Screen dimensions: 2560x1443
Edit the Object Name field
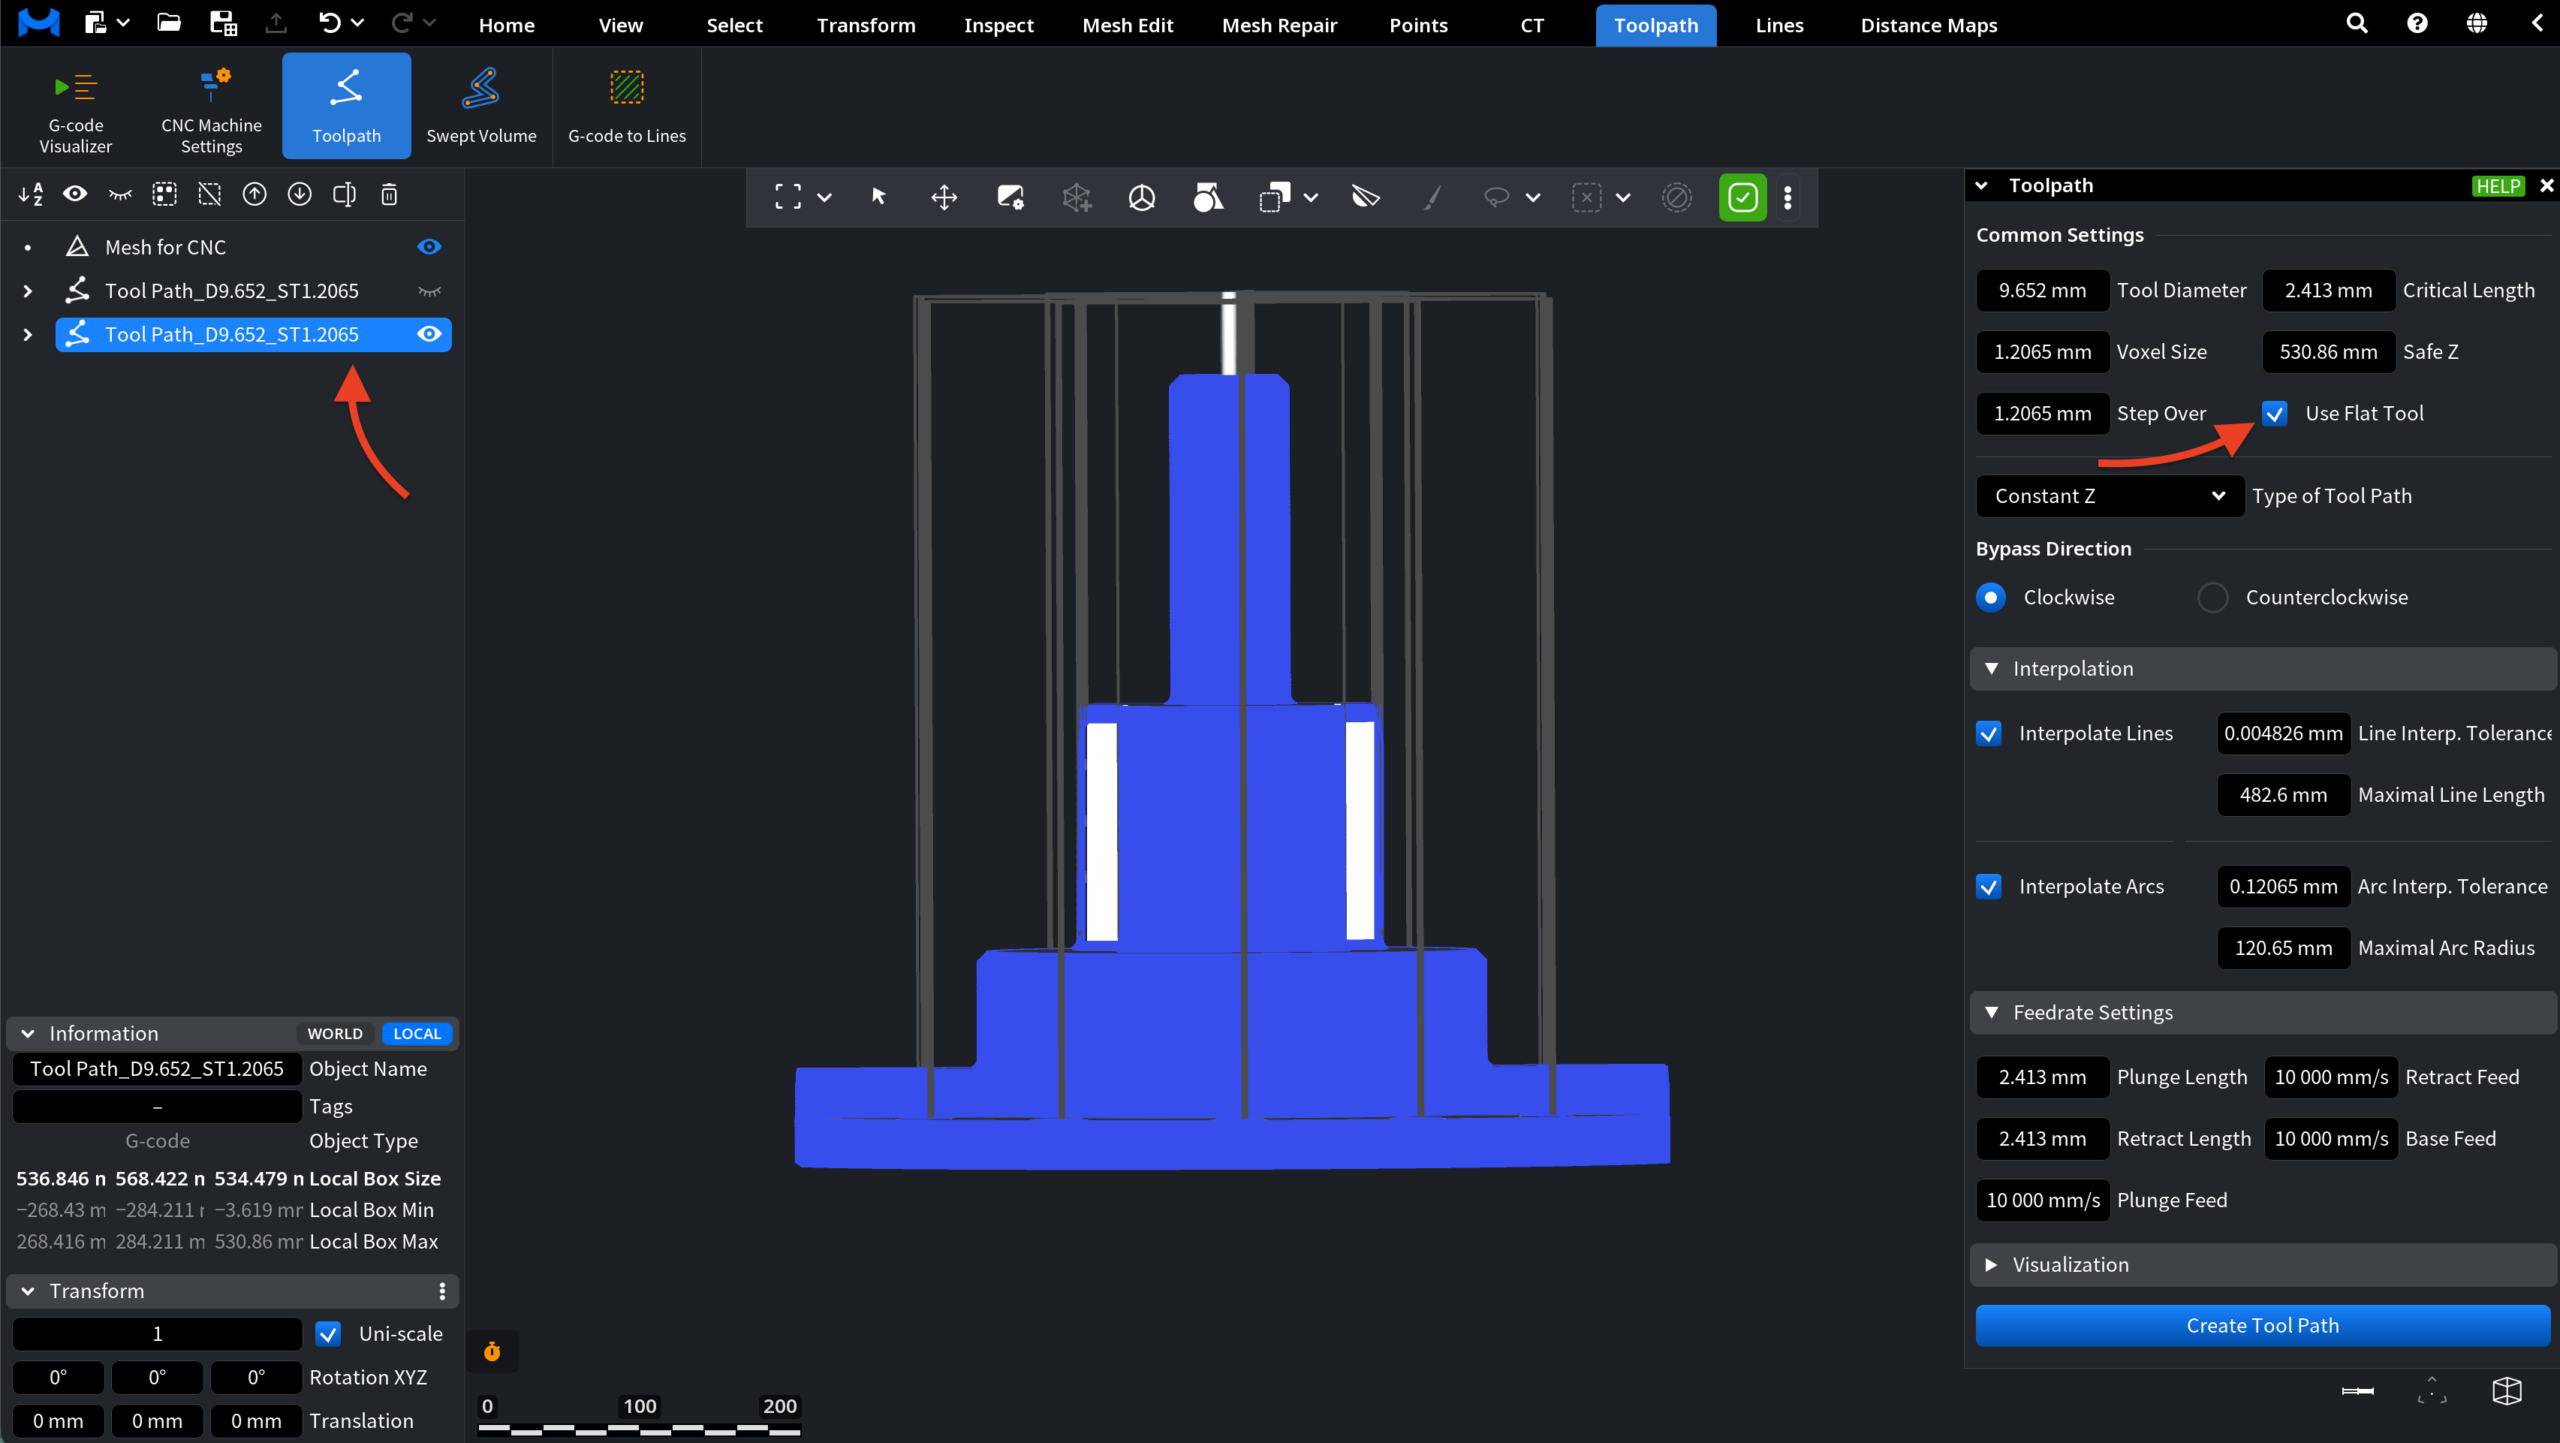157,1069
